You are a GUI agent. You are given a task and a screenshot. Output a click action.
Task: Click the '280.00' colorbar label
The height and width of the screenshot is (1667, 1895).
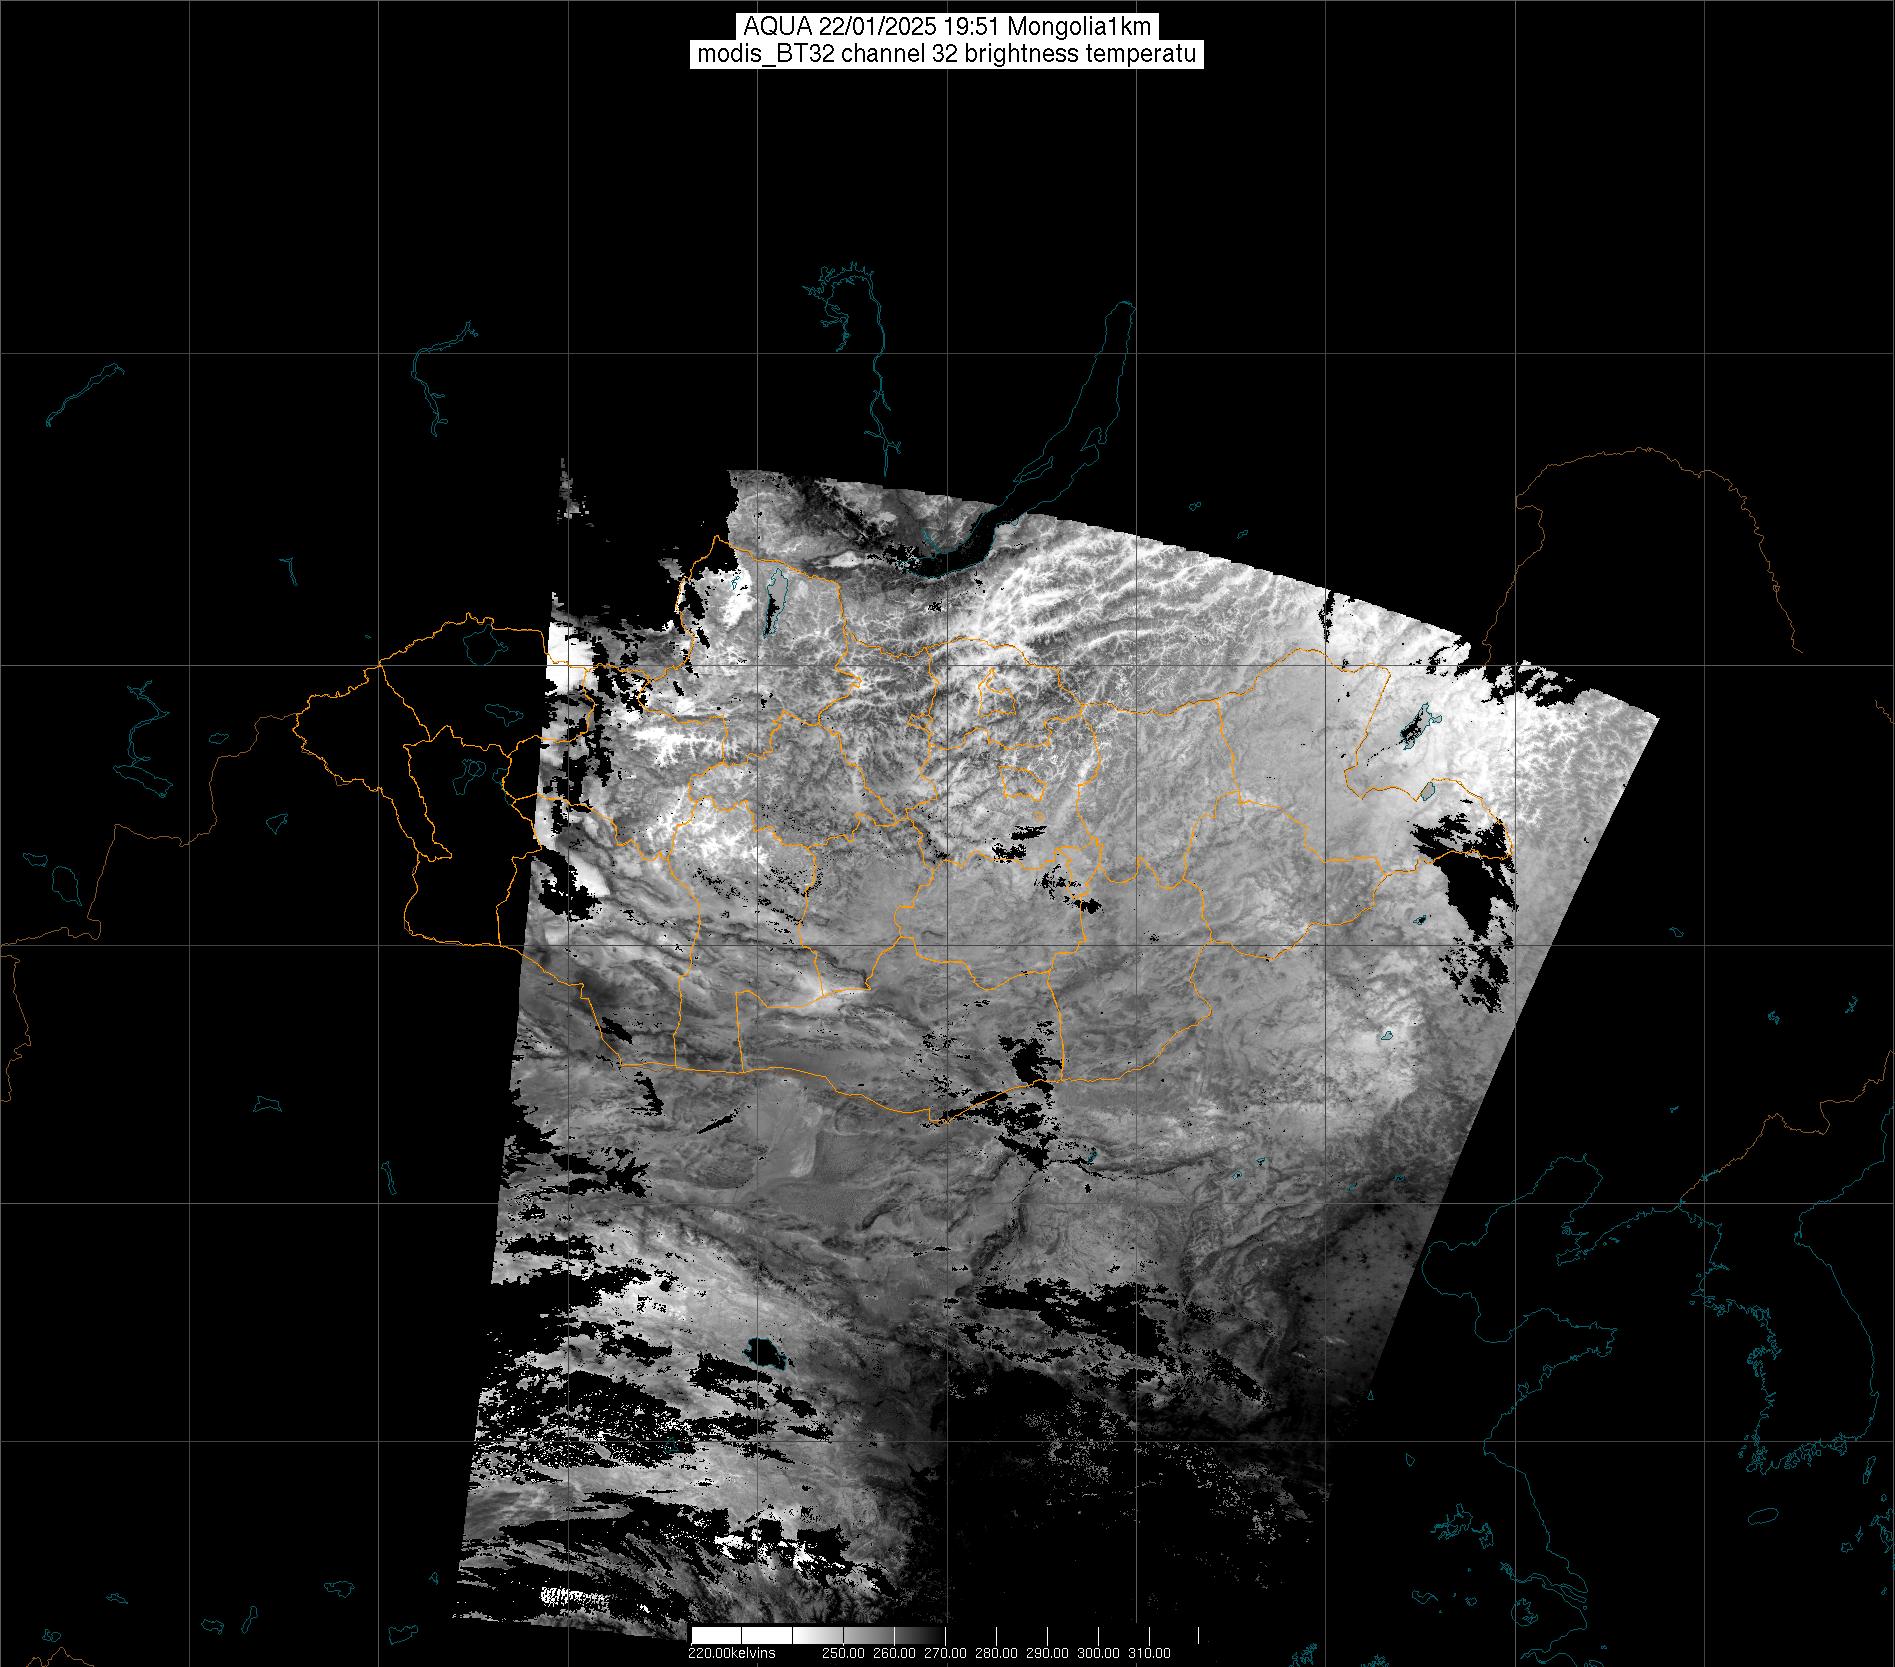click(997, 1653)
